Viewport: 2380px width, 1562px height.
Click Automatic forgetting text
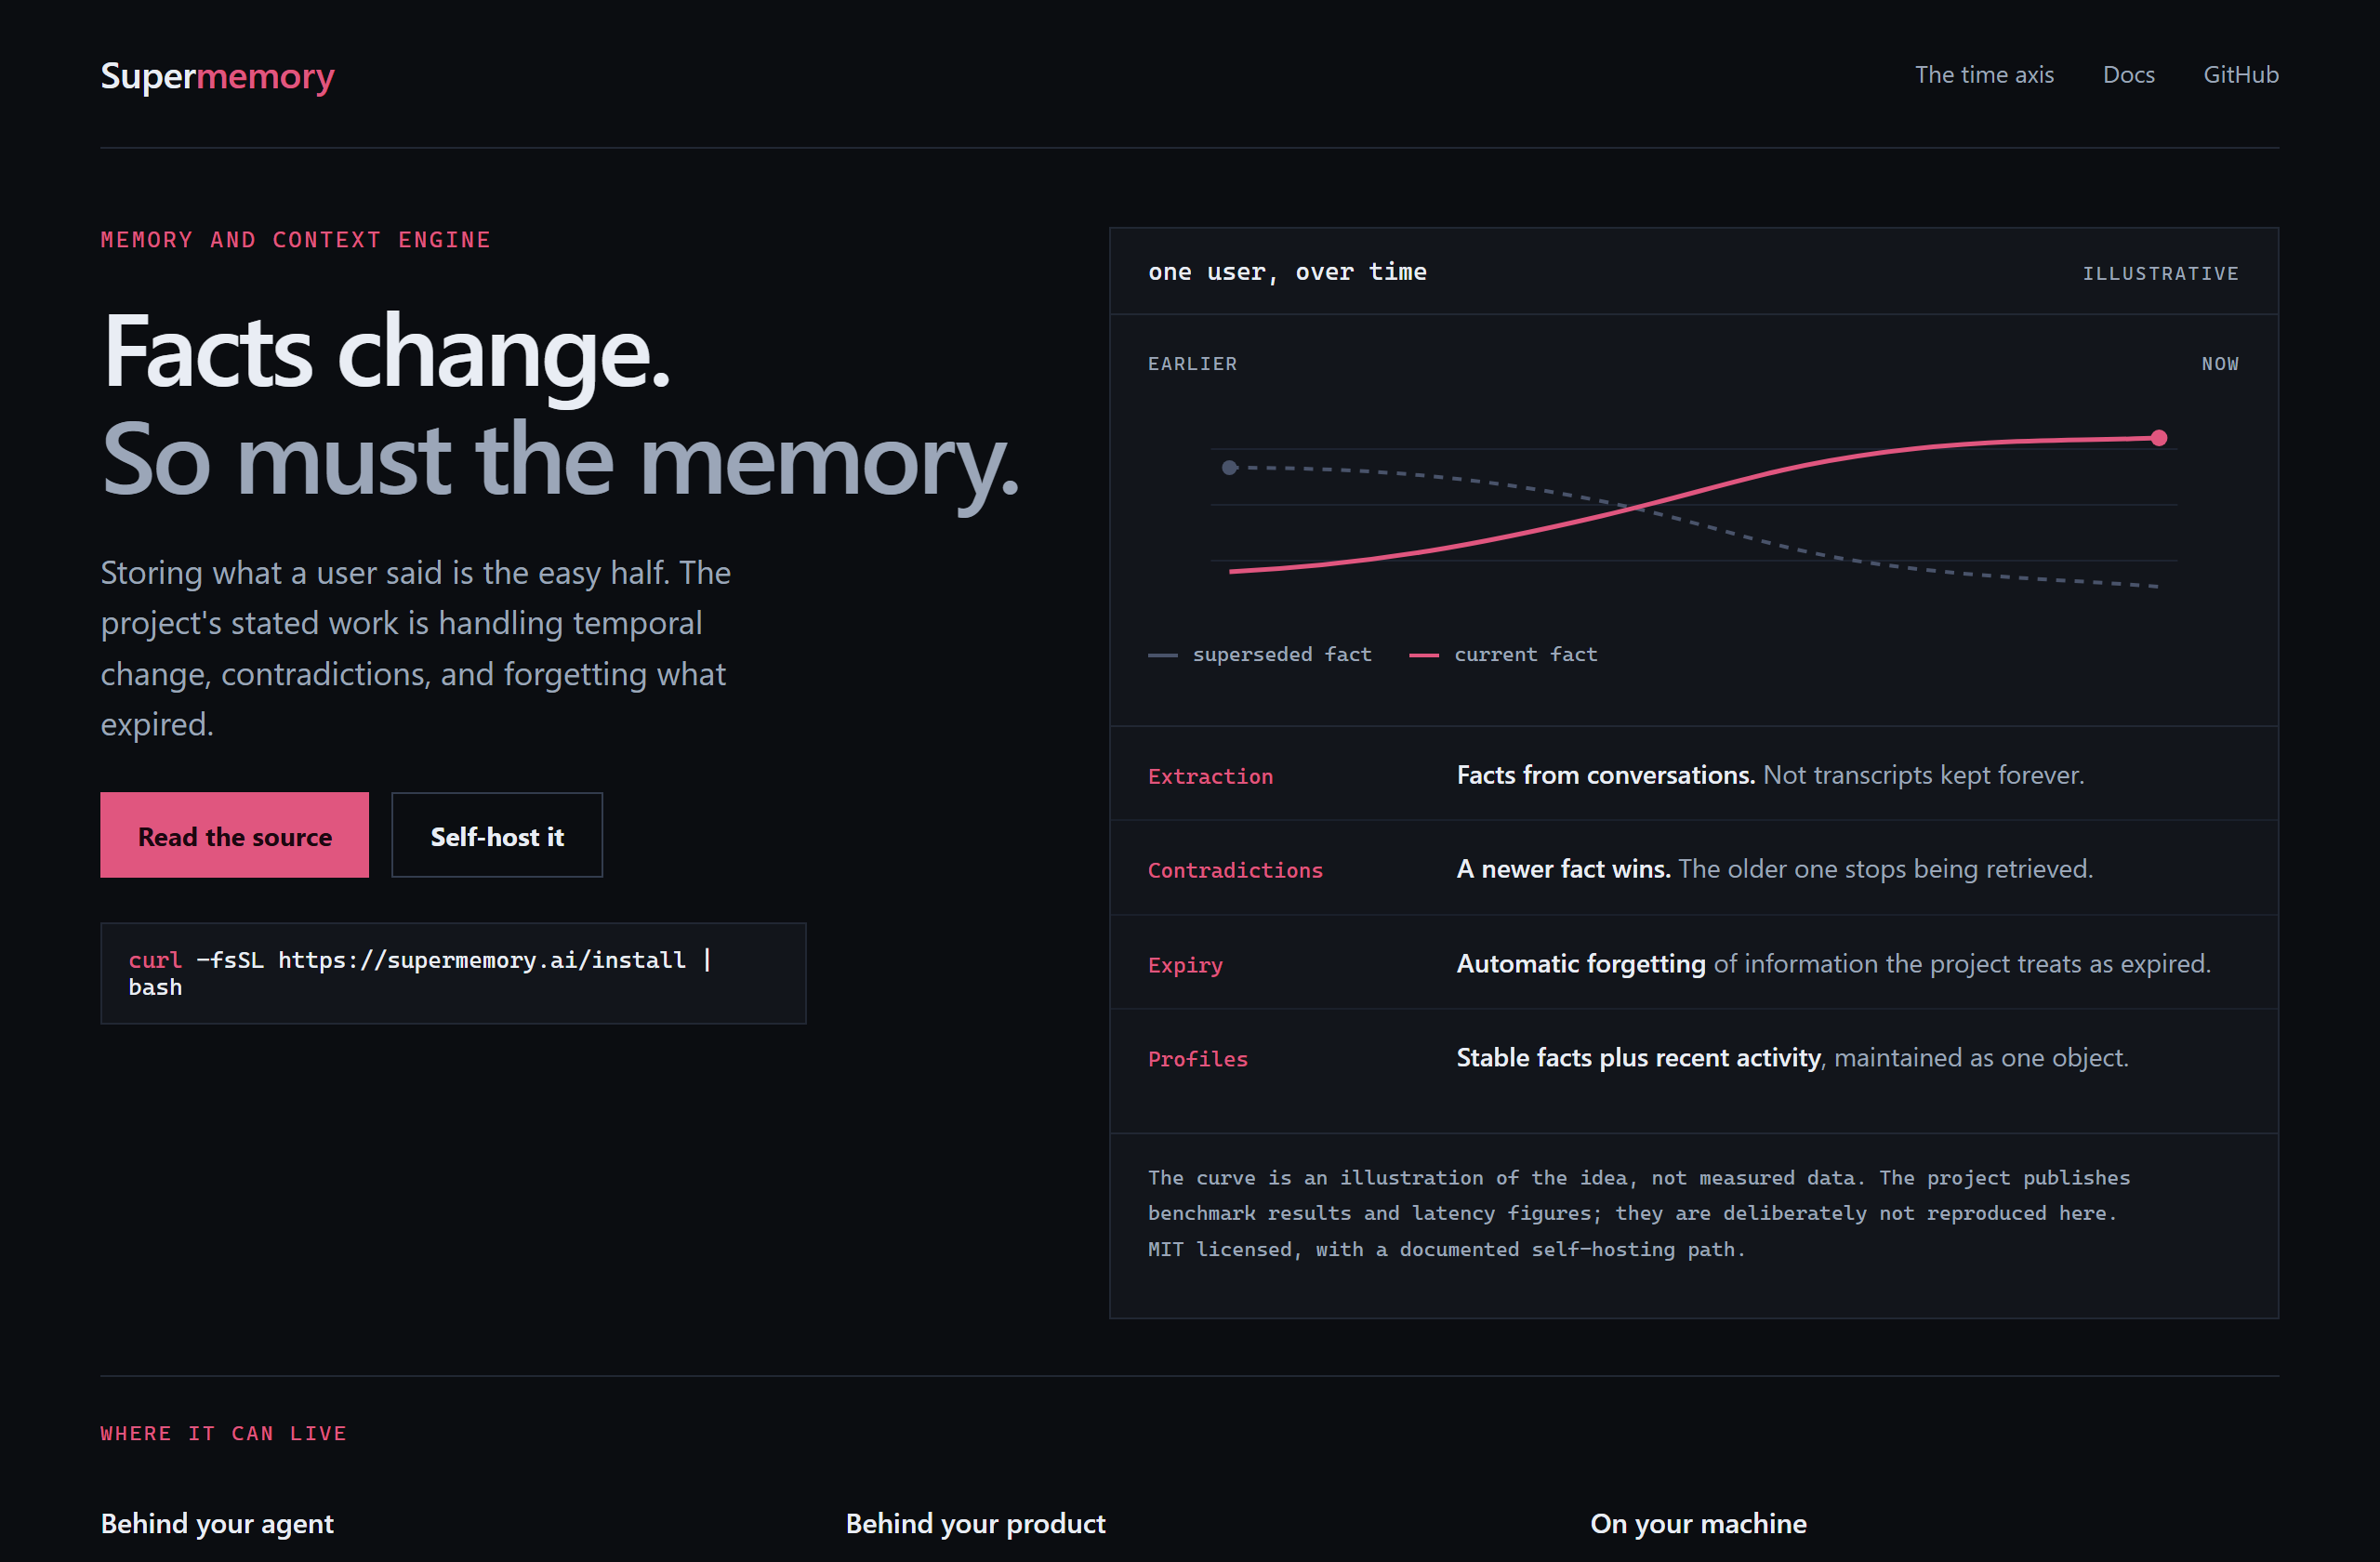pos(1581,963)
